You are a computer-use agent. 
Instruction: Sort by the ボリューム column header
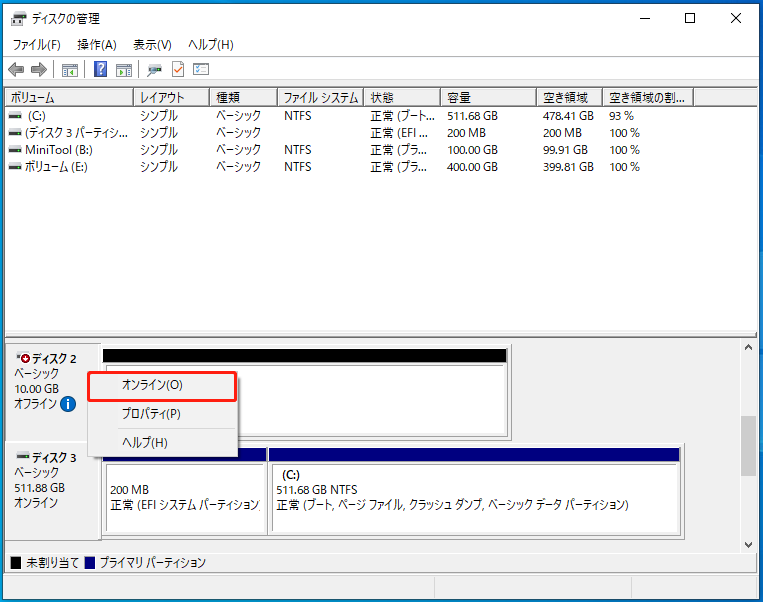click(69, 97)
